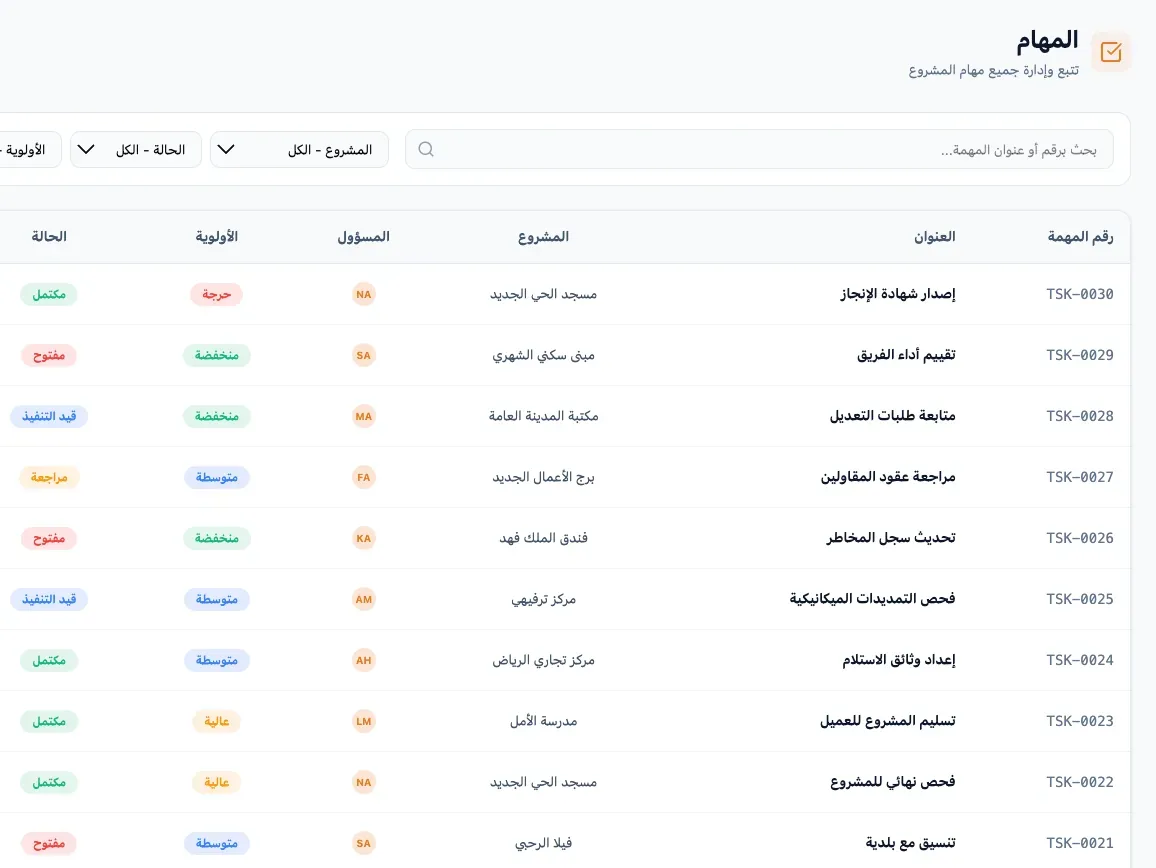Image resolution: width=1156 pixels, height=868 pixels.
Task: Open task TSK-0028
Action: (1080, 416)
